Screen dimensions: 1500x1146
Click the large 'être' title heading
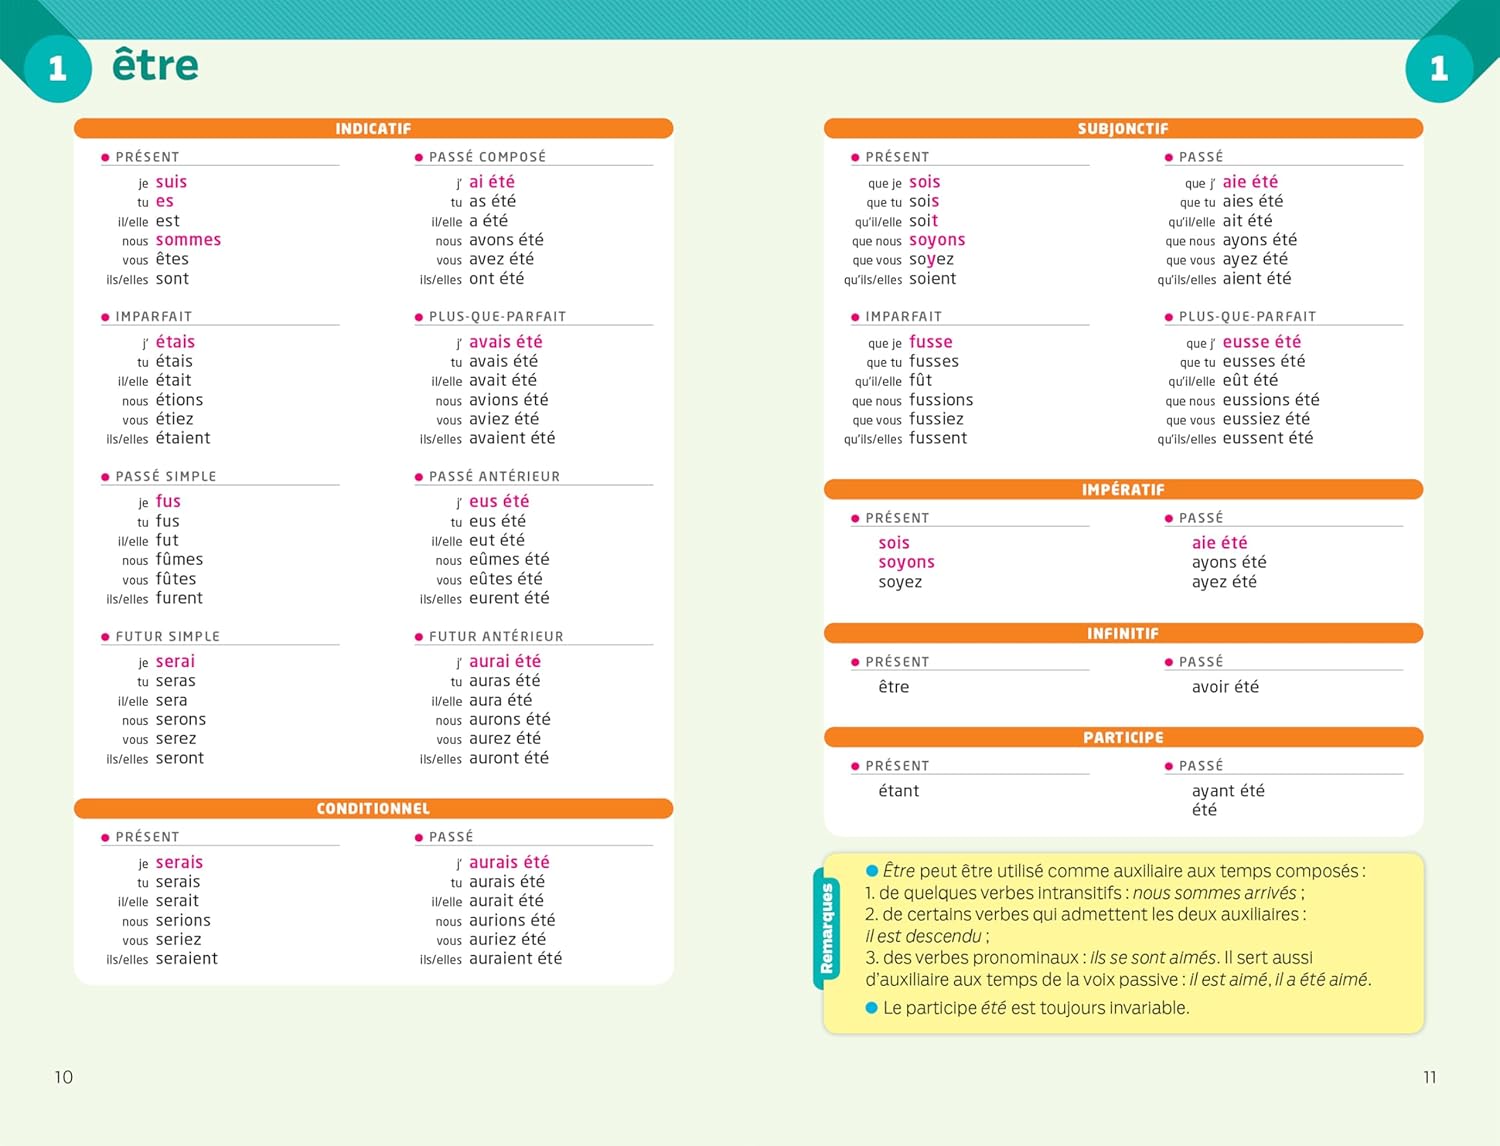pyautogui.click(x=155, y=65)
